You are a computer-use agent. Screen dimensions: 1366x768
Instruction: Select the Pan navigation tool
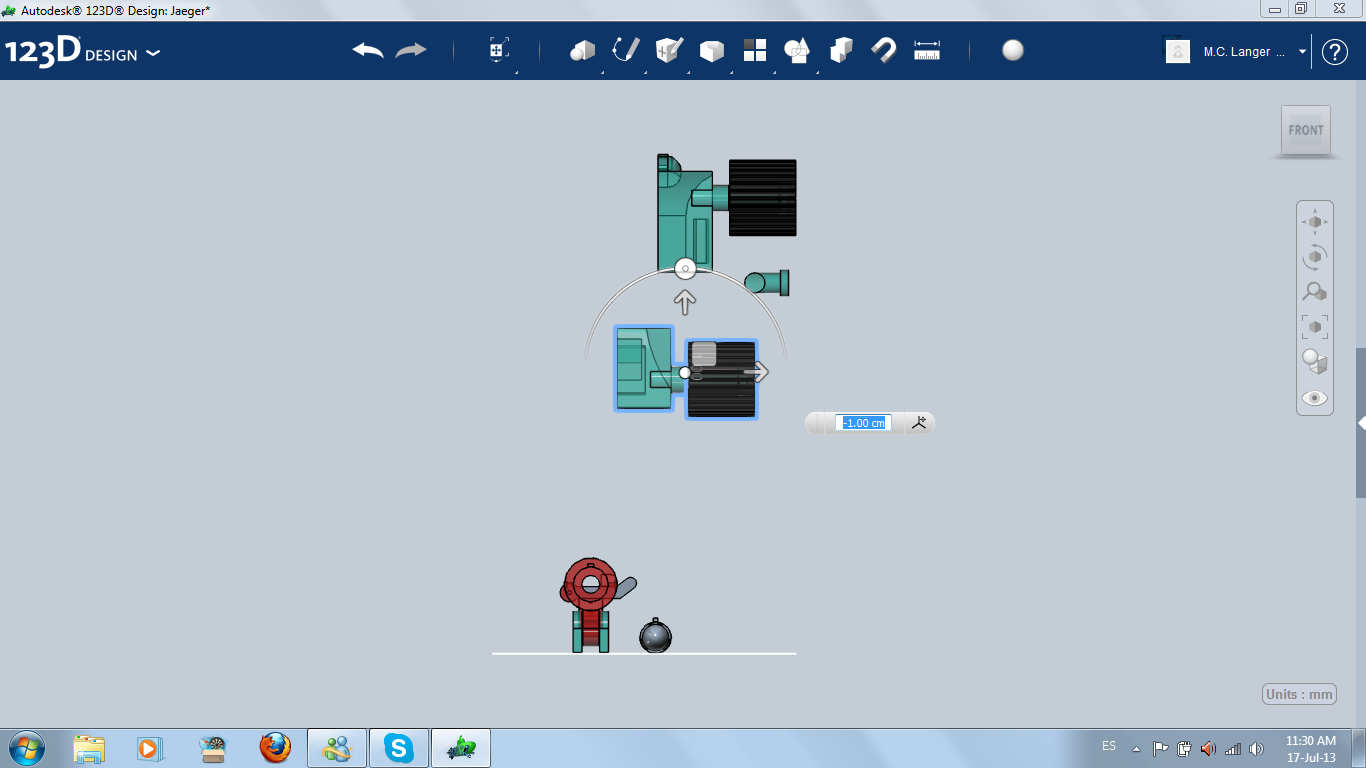pos(1315,222)
